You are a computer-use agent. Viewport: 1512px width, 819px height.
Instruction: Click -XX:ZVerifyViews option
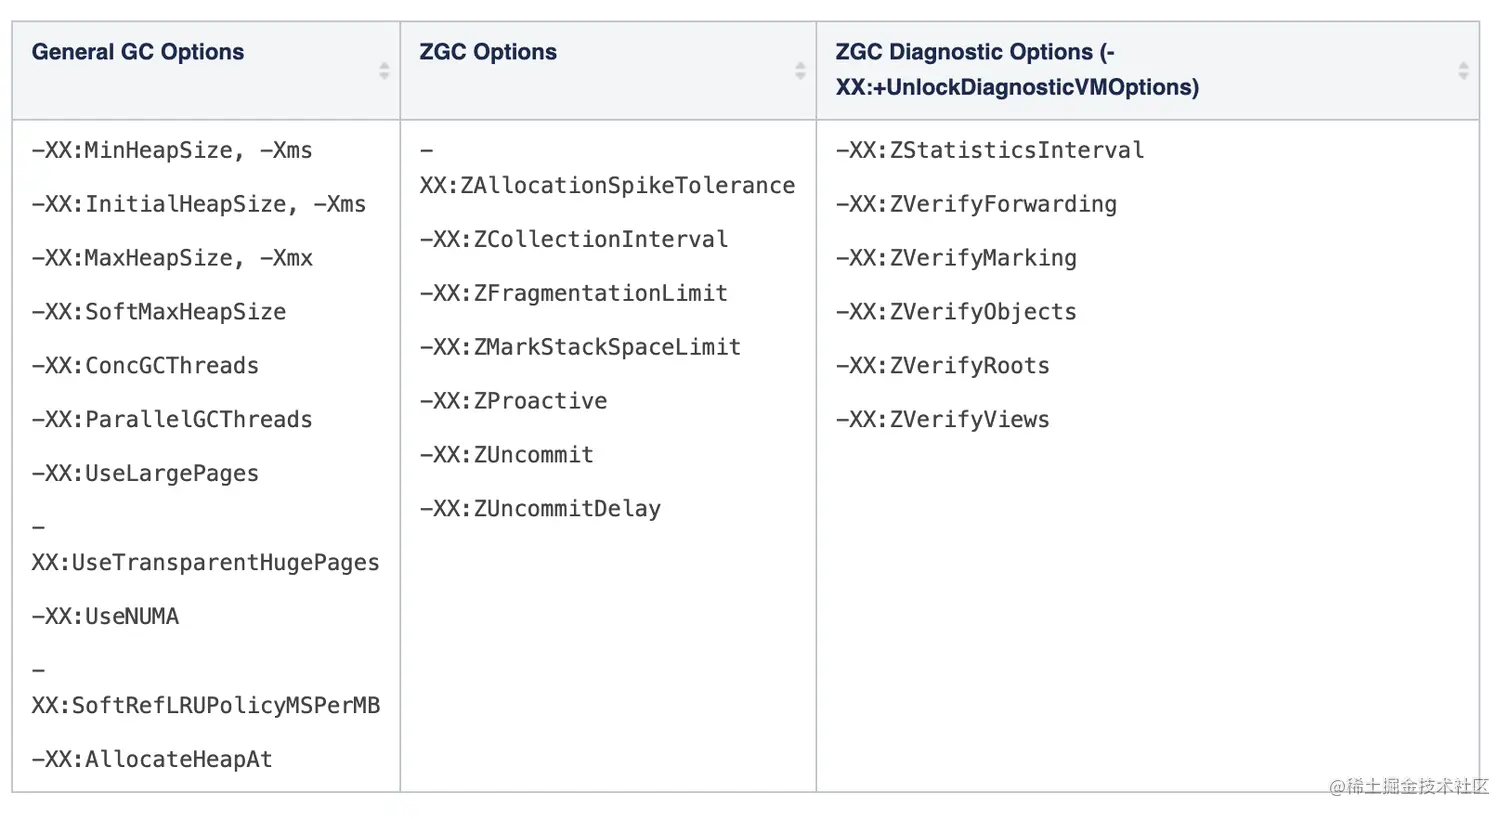pyautogui.click(x=943, y=420)
